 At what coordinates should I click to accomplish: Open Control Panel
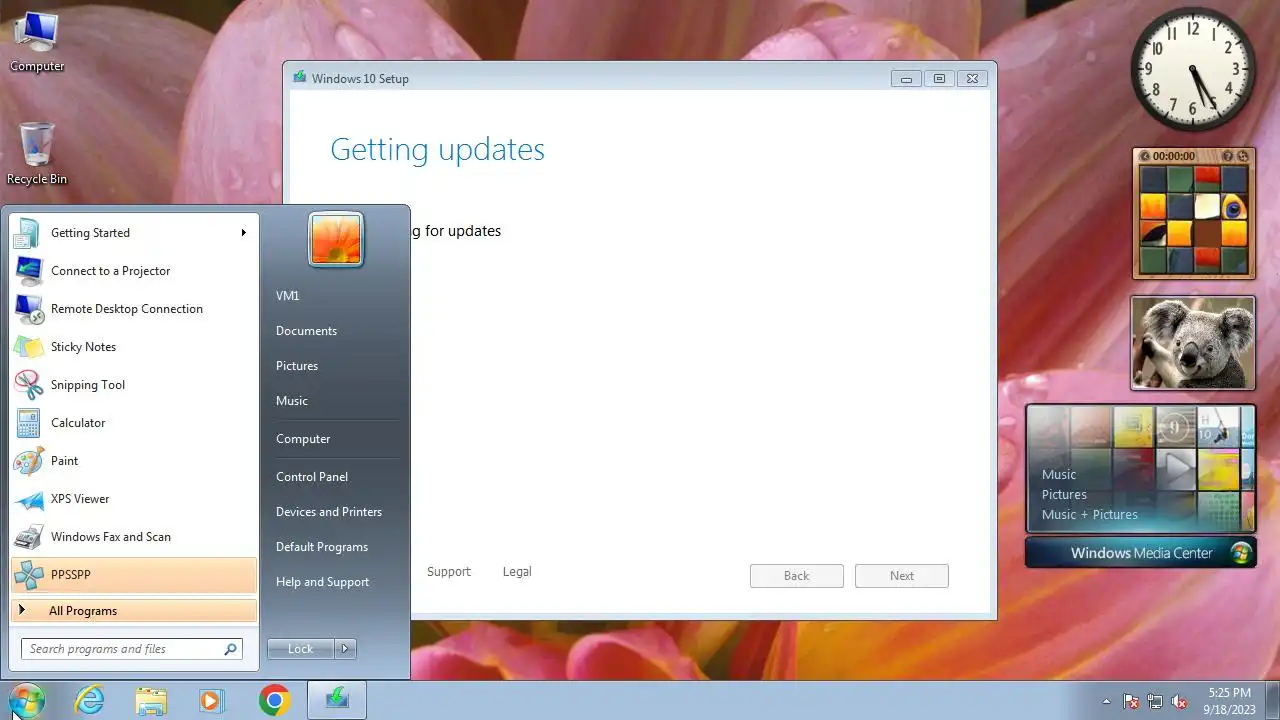click(312, 477)
